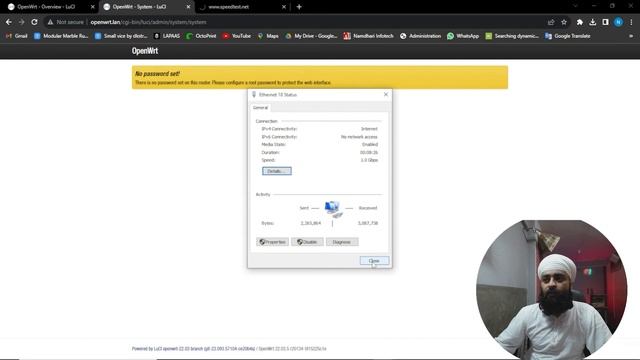Close the speedtest.net tab
The height and width of the screenshot is (360, 640).
(284, 7)
